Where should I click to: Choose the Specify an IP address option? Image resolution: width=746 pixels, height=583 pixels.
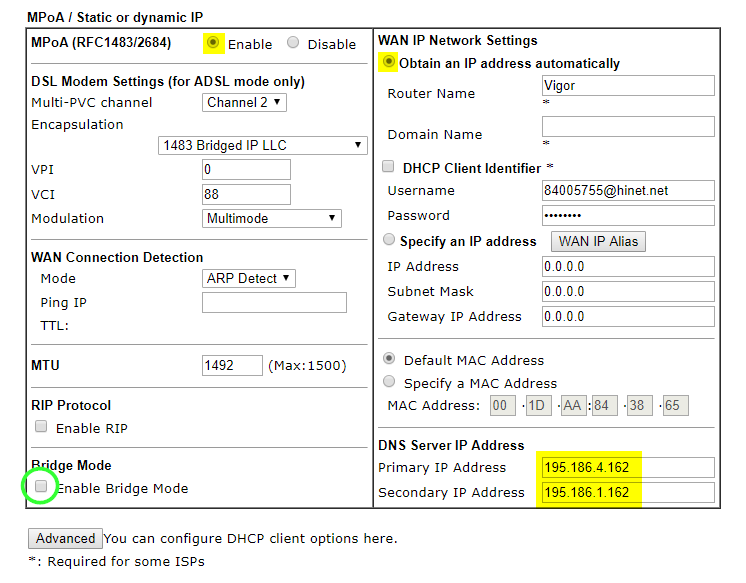click(388, 241)
